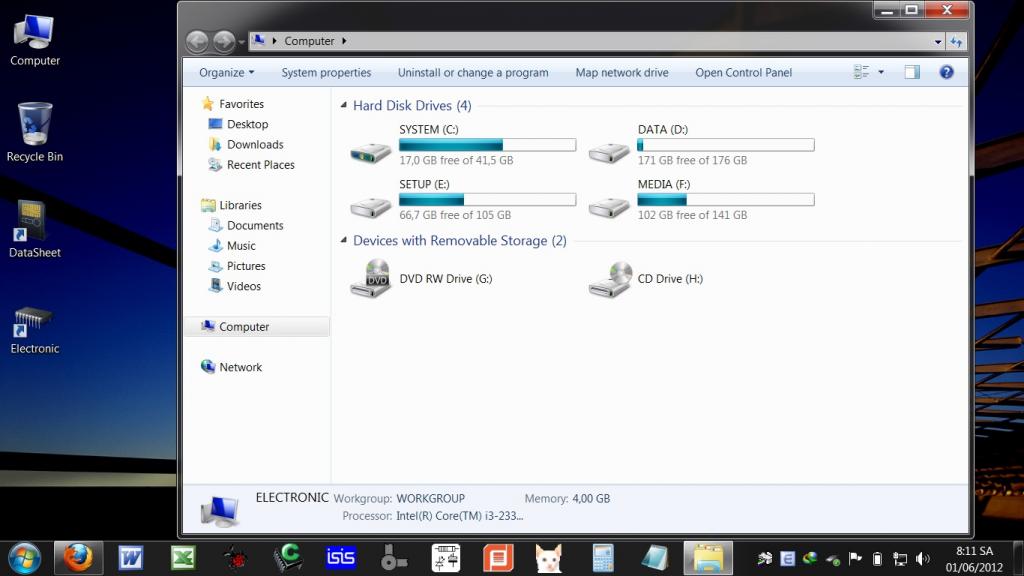Click the Windows Explorer taskbar icon
This screenshot has width=1024, height=576.
[x=708, y=559]
